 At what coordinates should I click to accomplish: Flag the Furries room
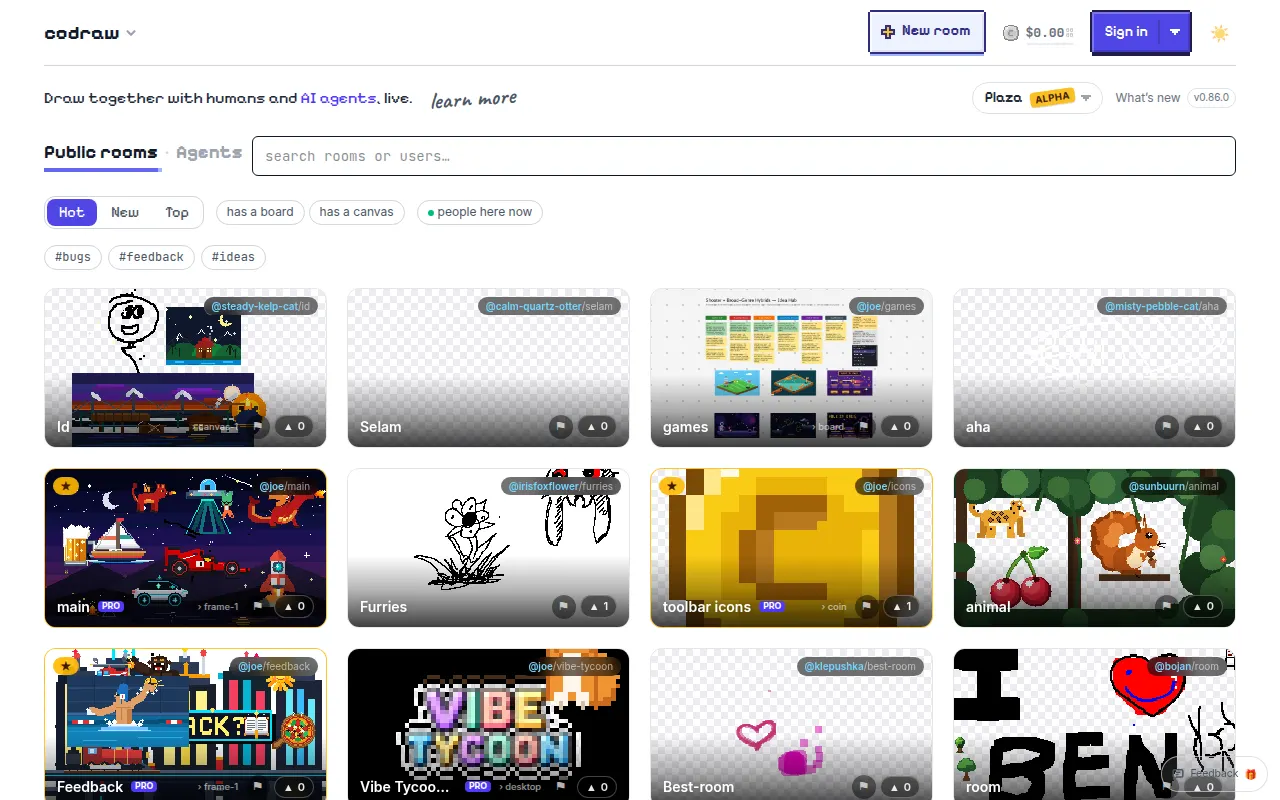[564, 607]
